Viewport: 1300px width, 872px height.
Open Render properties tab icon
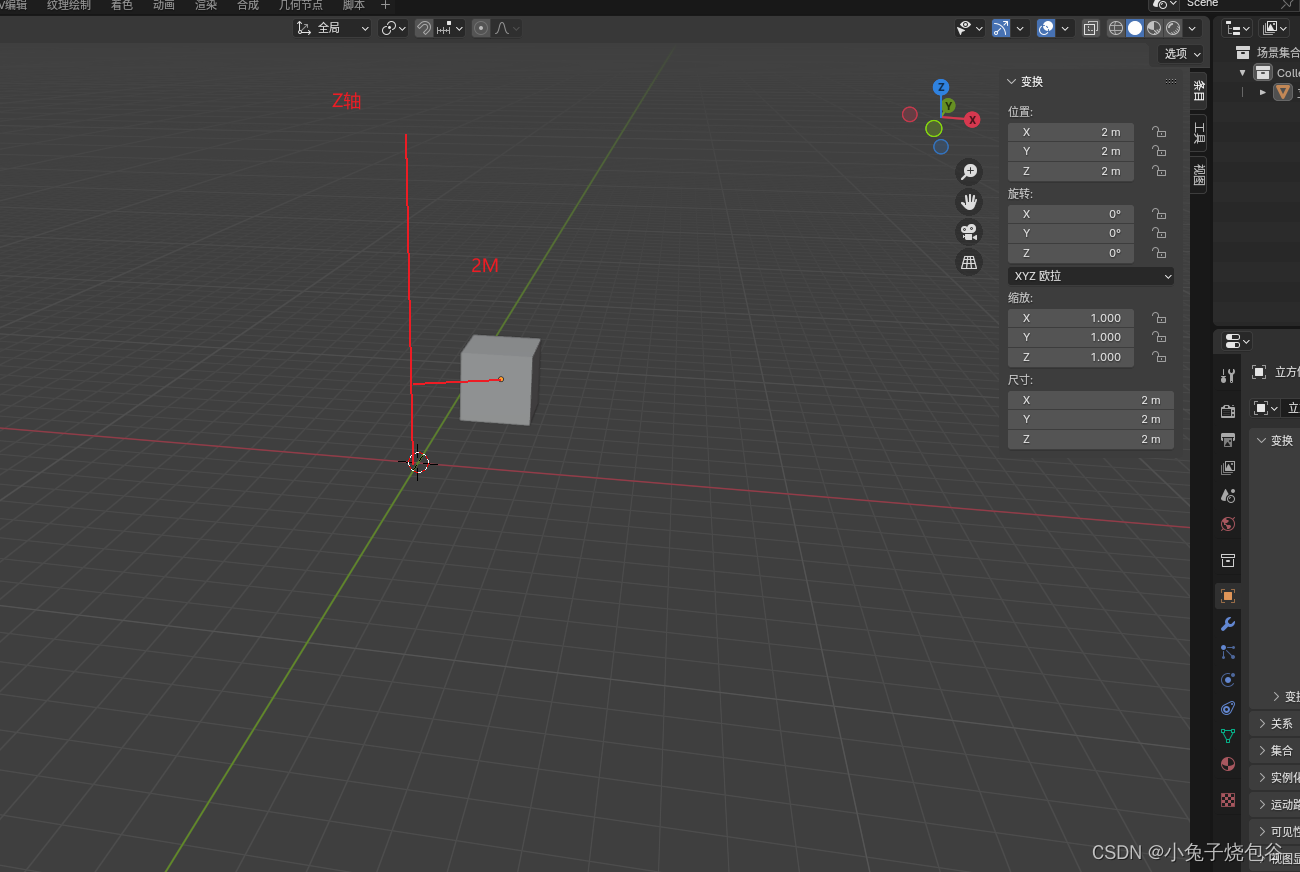[1228, 411]
